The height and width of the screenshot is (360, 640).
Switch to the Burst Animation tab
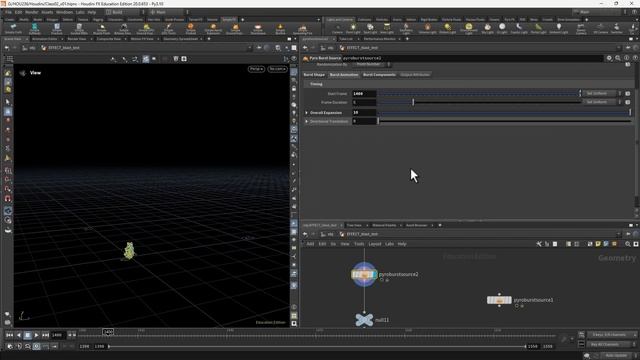coord(344,75)
